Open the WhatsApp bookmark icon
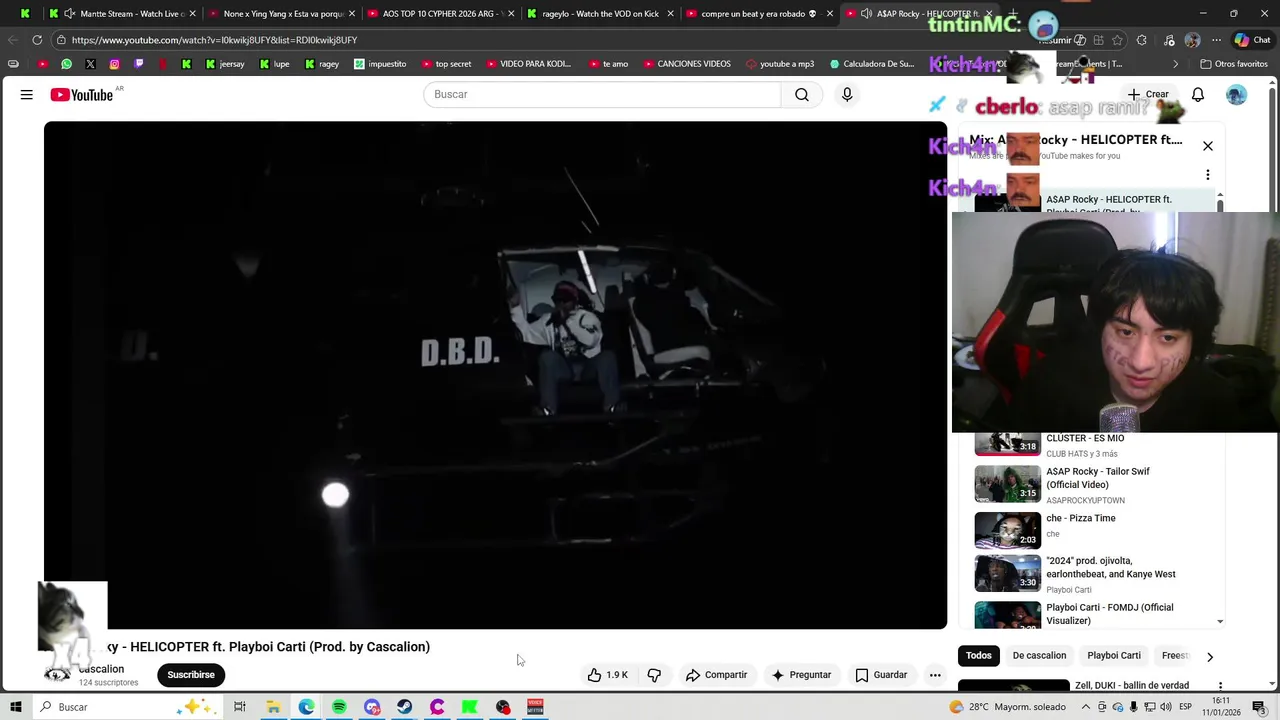The height and width of the screenshot is (720, 1280). 66,64
